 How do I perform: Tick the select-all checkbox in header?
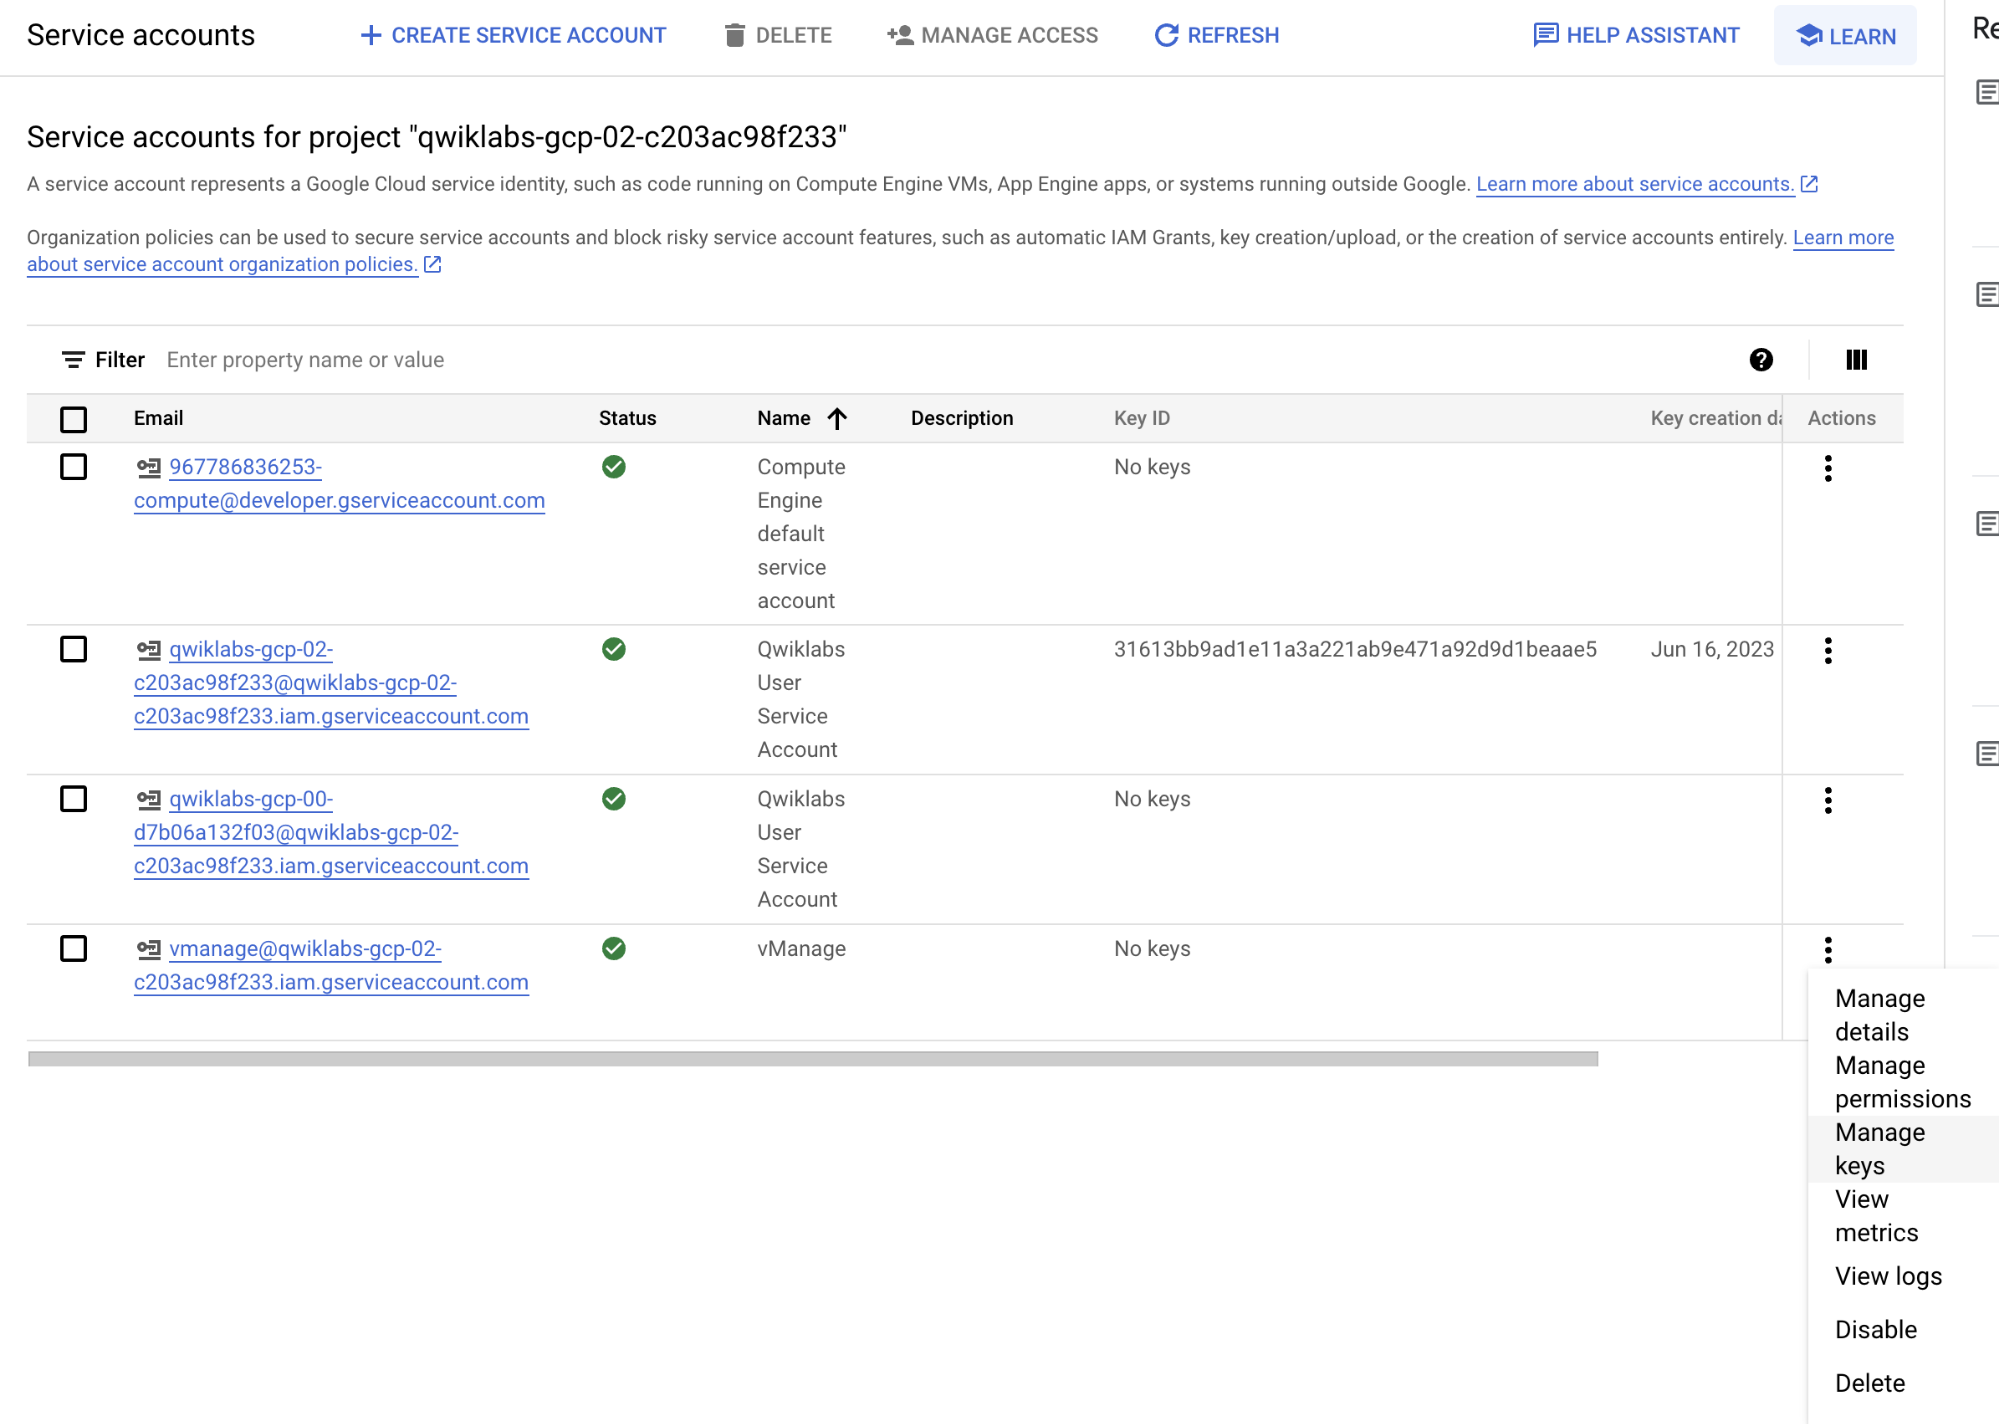click(x=73, y=419)
